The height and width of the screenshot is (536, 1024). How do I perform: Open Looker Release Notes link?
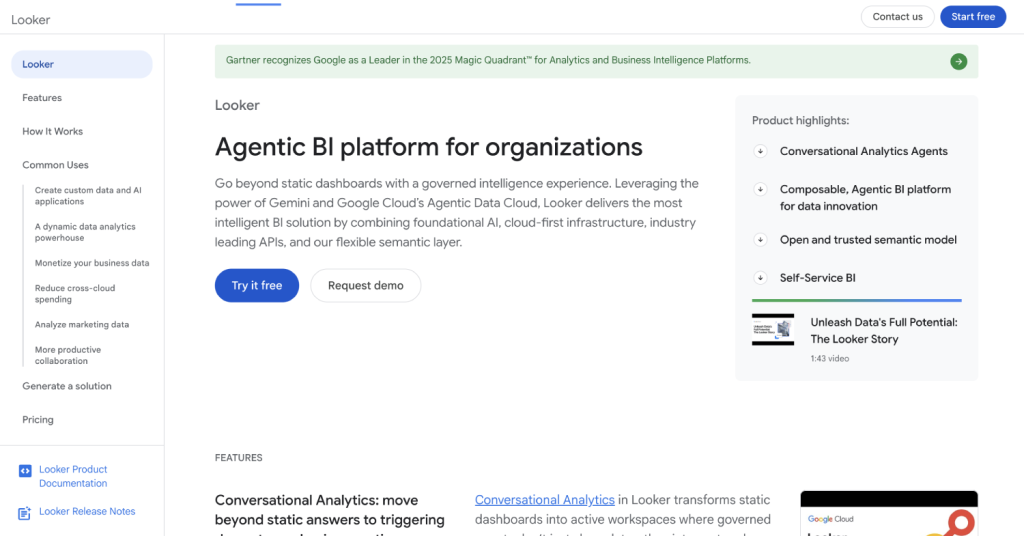click(x=87, y=511)
